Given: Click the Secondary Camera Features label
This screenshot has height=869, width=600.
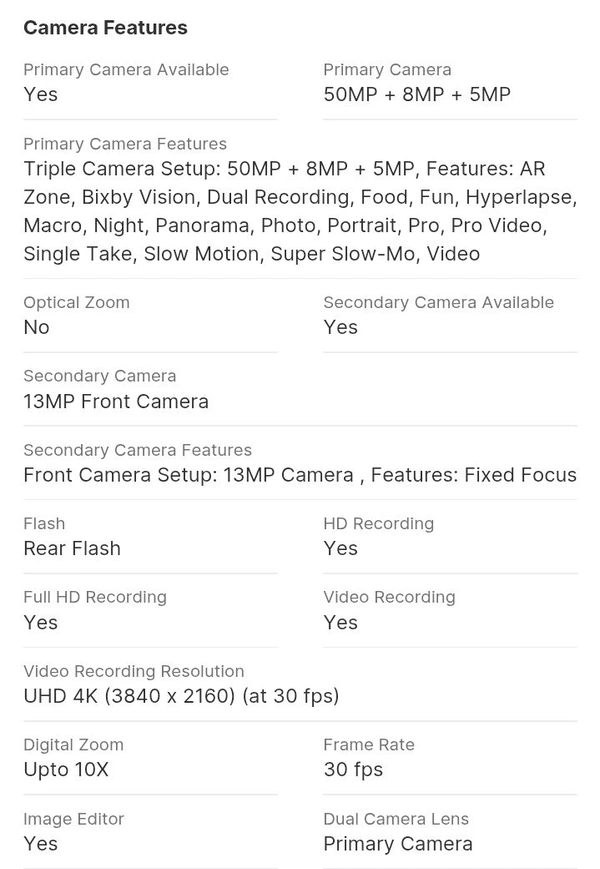Looking at the screenshot, I should (137, 450).
